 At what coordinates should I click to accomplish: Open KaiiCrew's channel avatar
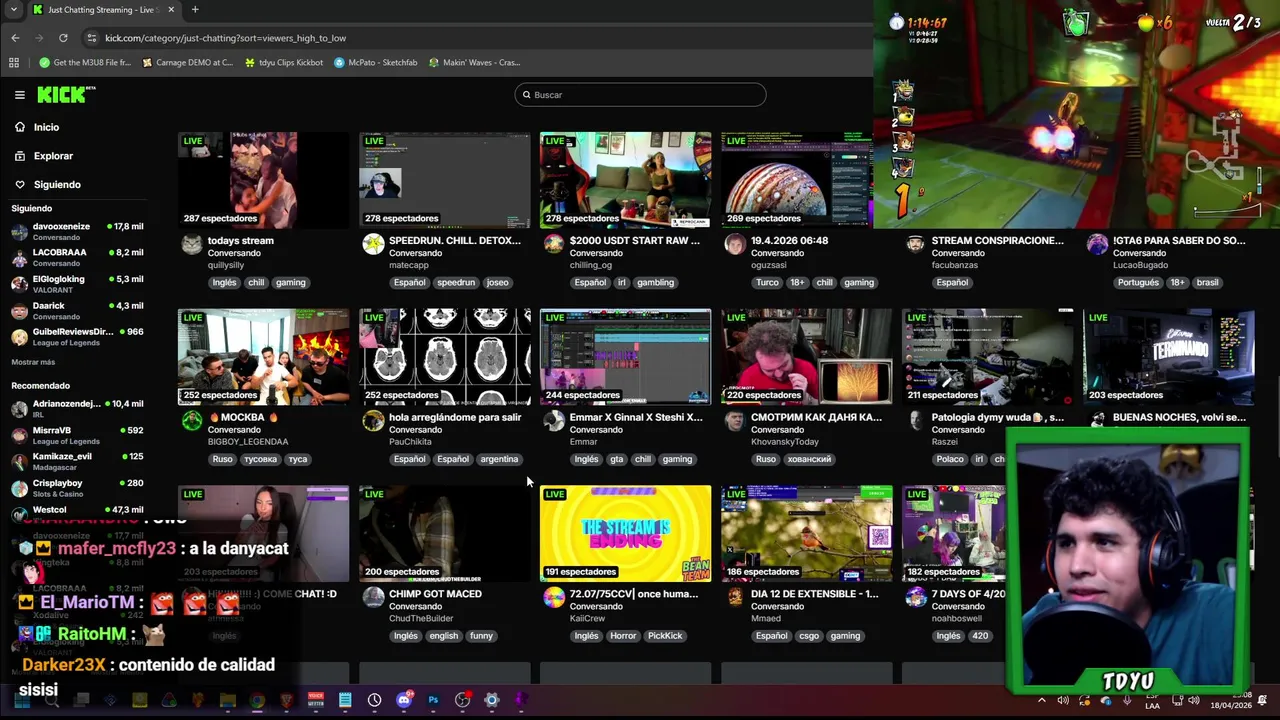point(554,598)
